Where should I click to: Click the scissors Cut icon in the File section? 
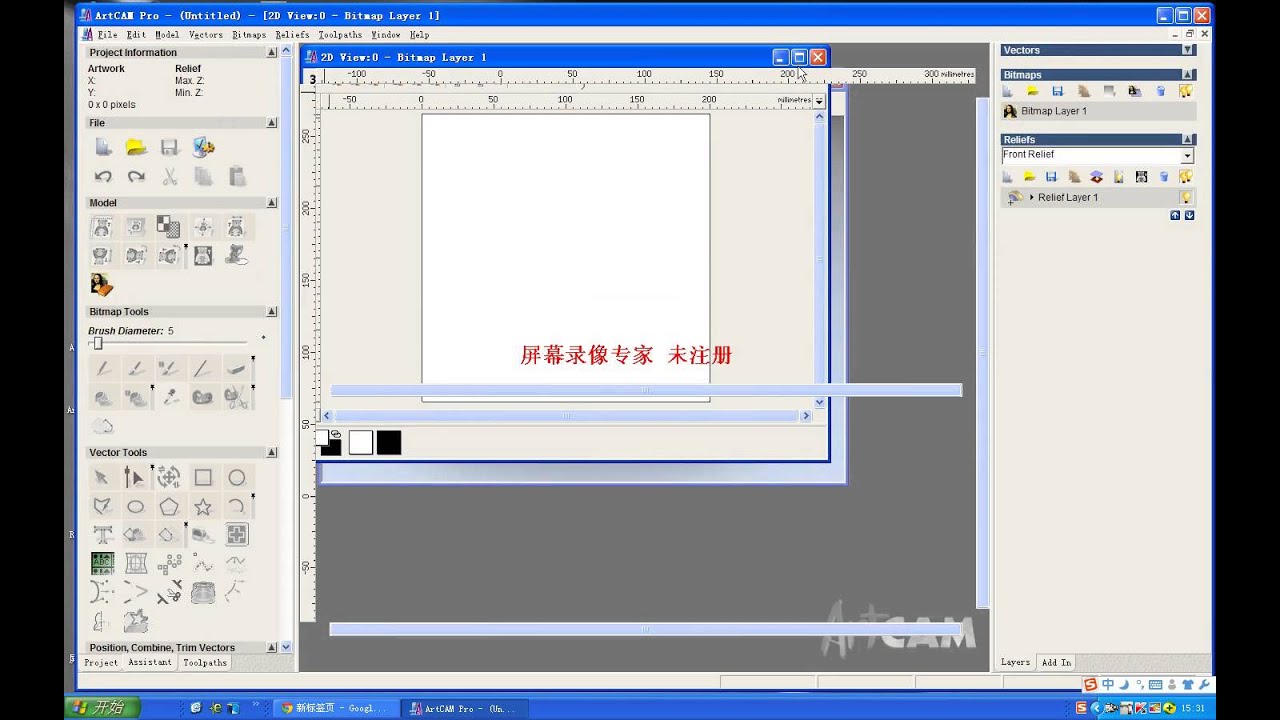(x=169, y=177)
